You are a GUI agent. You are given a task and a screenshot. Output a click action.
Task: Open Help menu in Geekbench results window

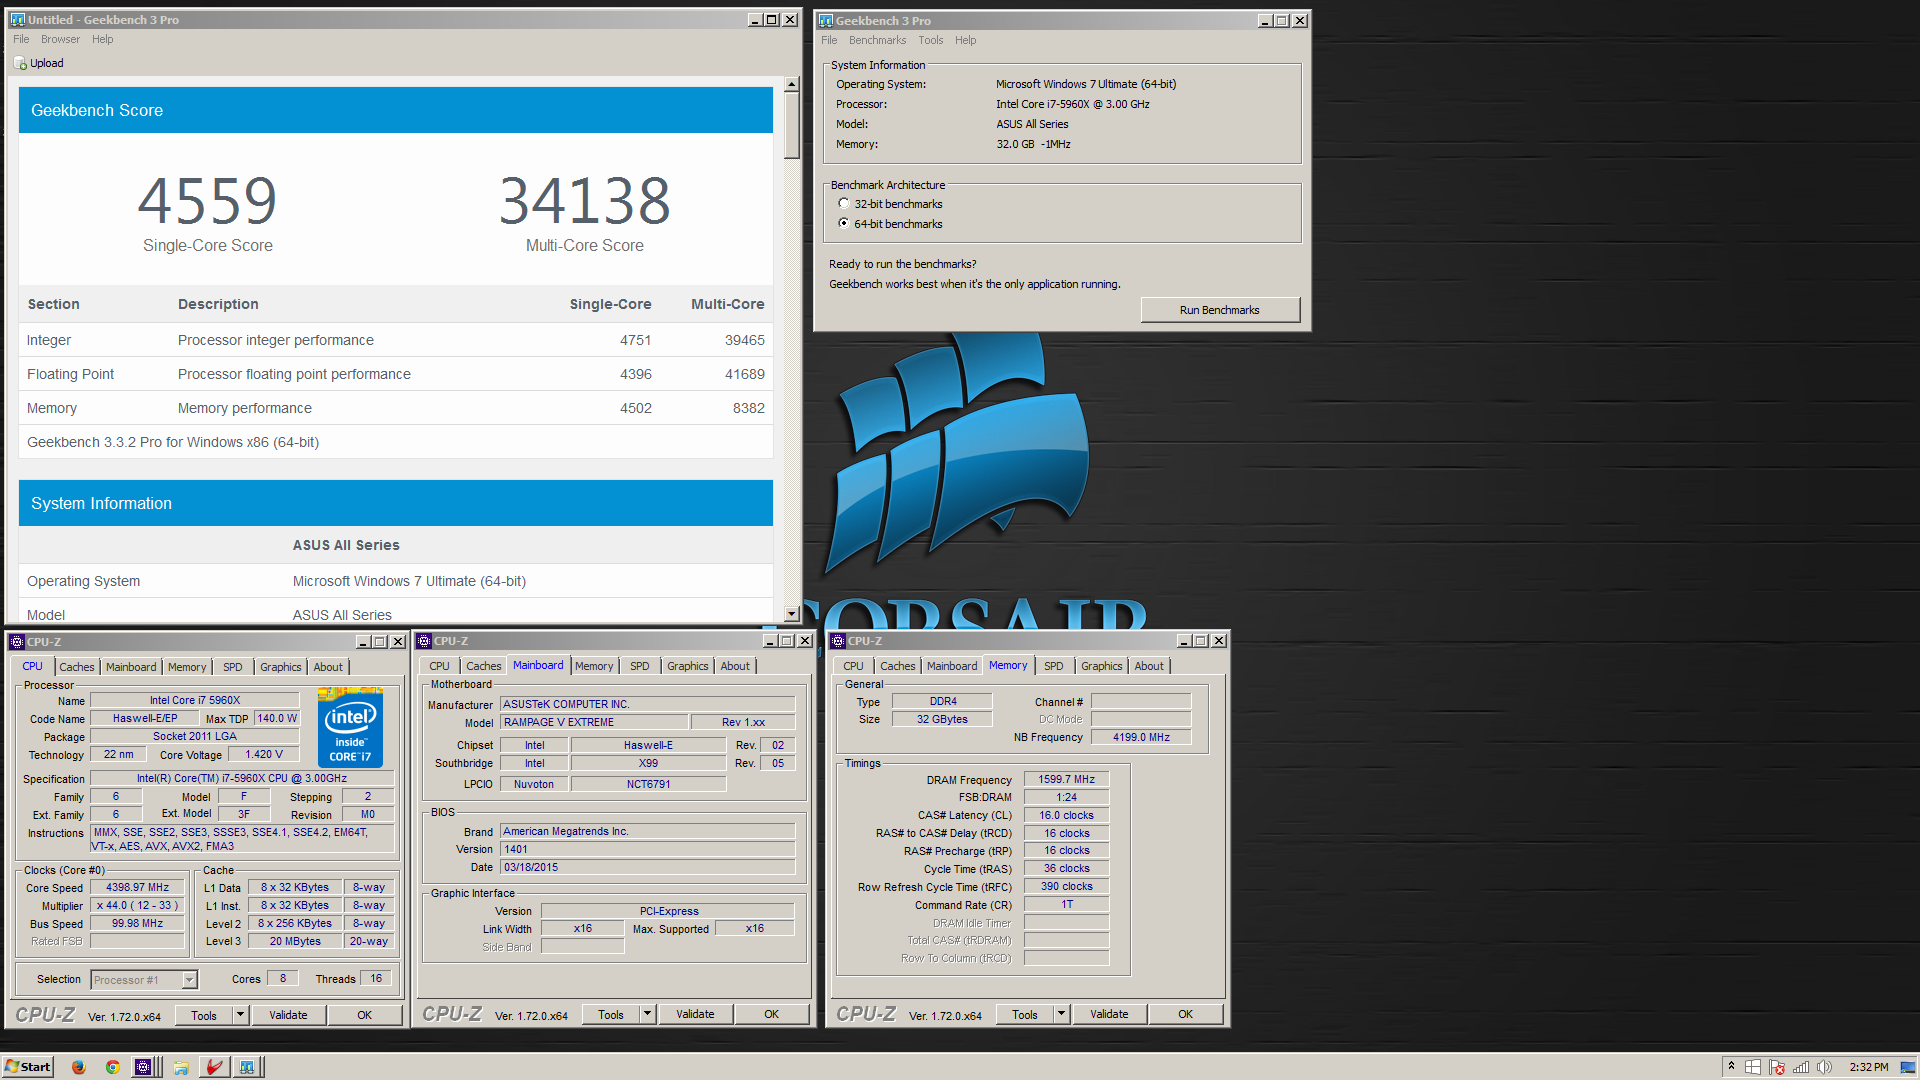pos(103,40)
